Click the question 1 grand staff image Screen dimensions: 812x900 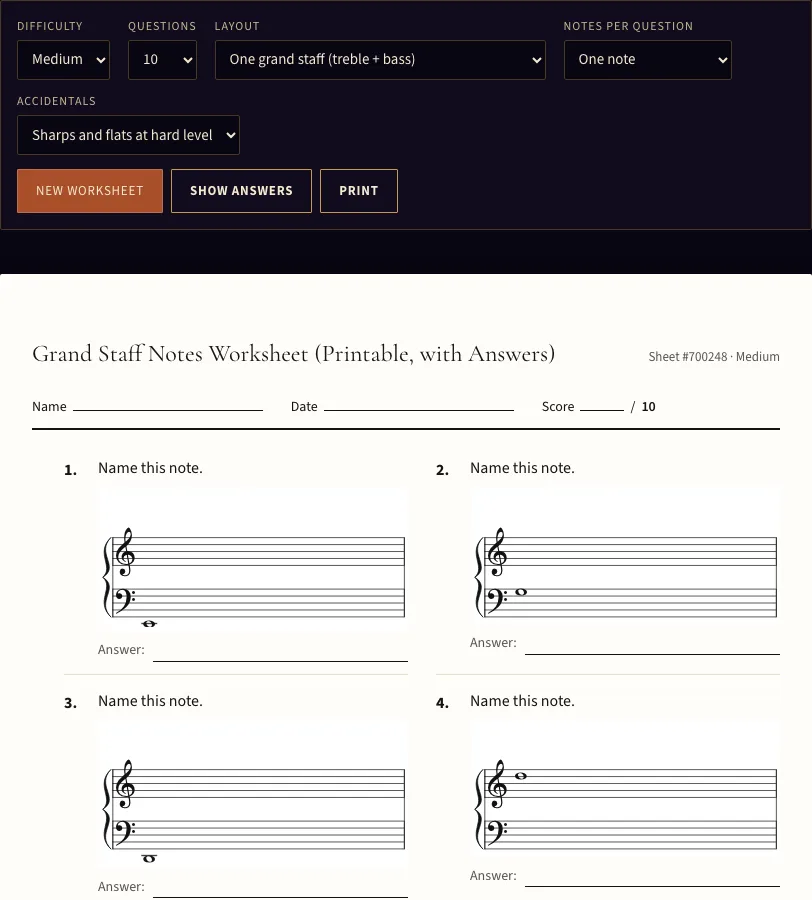click(253, 560)
